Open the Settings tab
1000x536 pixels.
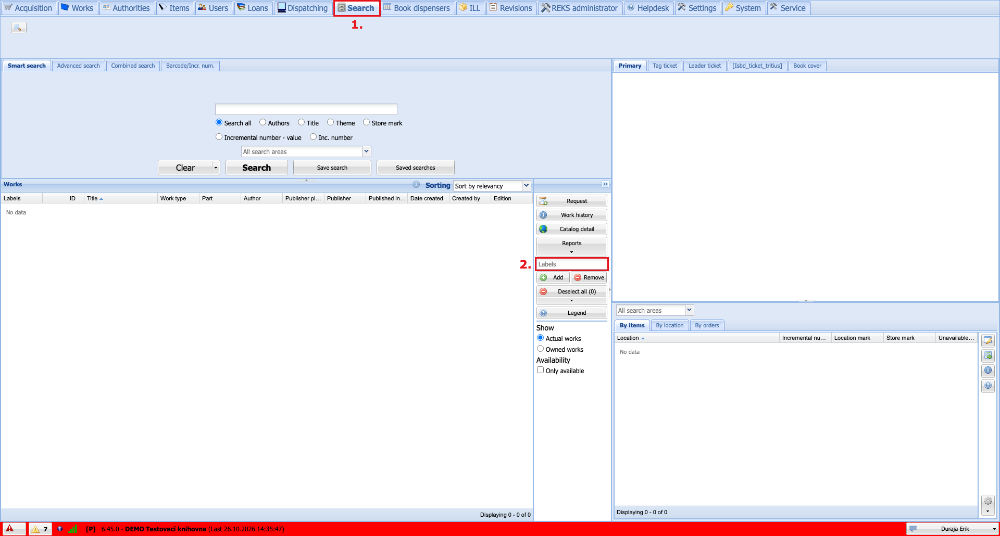click(698, 8)
